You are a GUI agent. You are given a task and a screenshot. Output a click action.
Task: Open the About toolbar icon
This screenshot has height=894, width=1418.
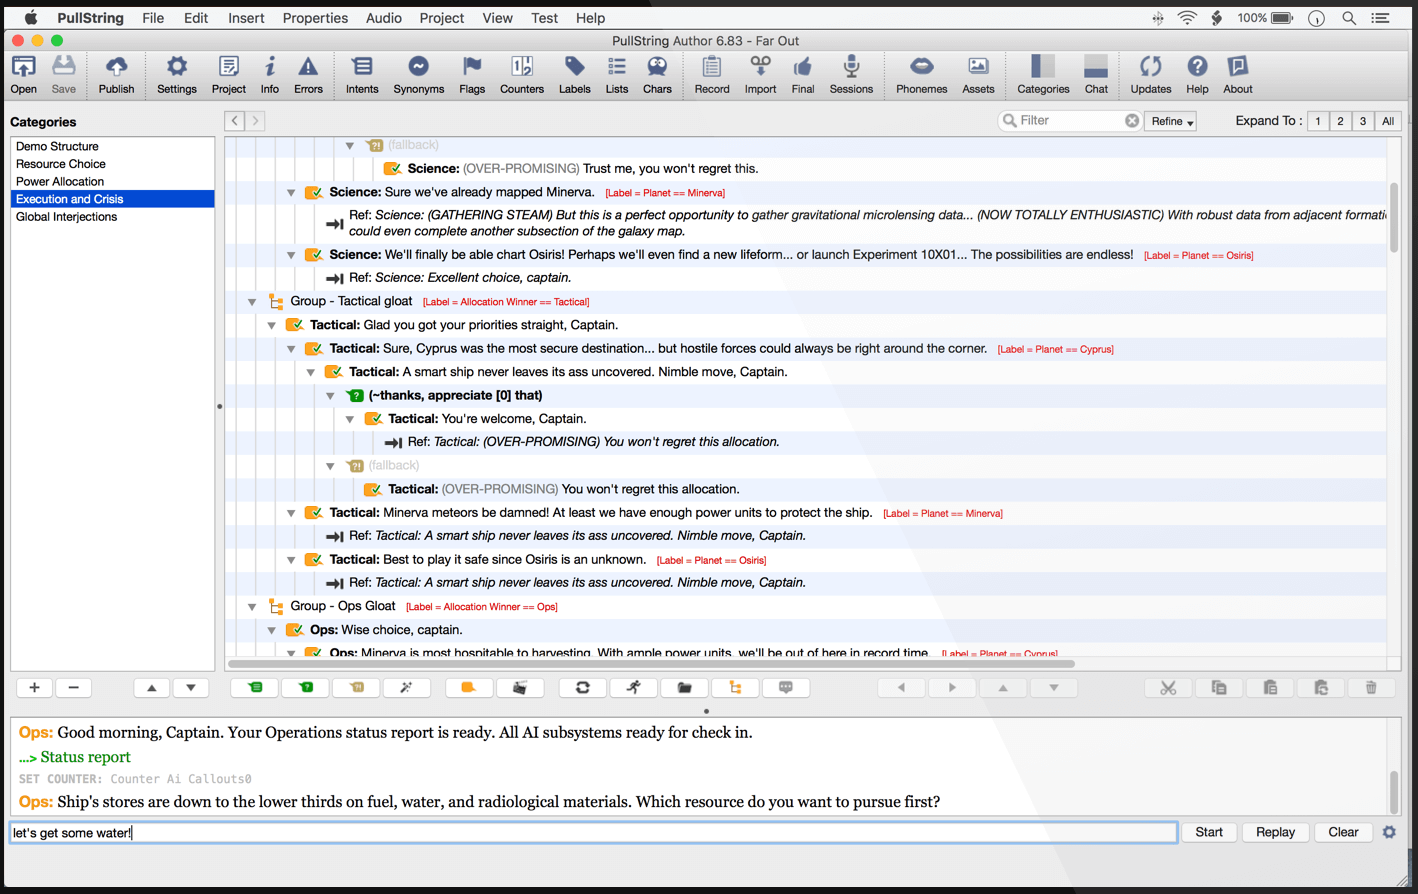pyautogui.click(x=1237, y=74)
